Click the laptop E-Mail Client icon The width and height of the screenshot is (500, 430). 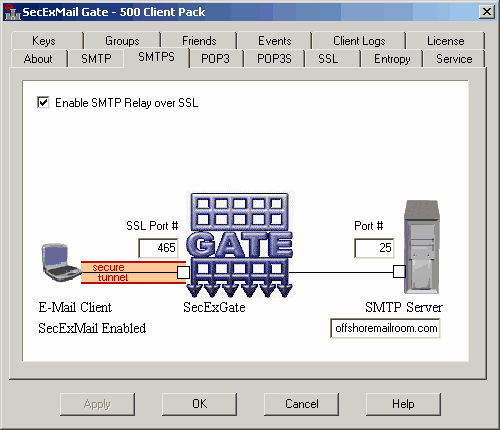[61, 263]
